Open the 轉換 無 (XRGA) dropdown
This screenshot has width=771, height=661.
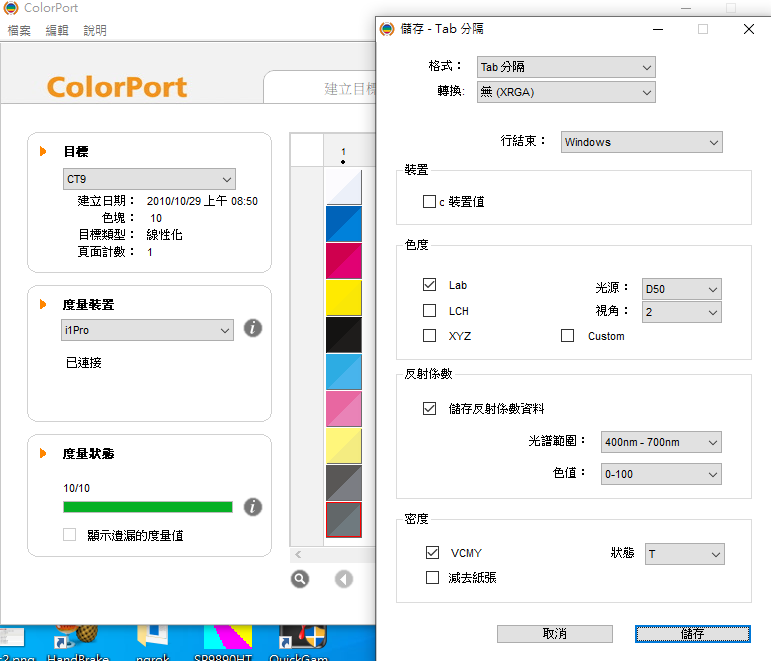566,92
